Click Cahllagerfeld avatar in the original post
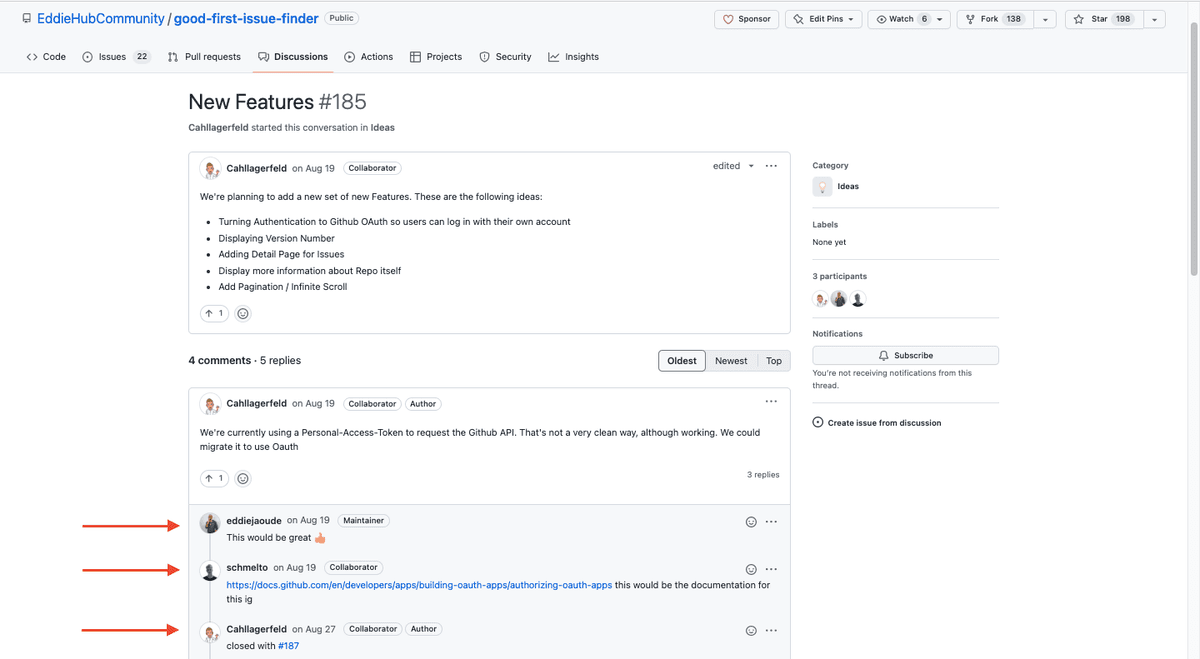 (210, 168)
